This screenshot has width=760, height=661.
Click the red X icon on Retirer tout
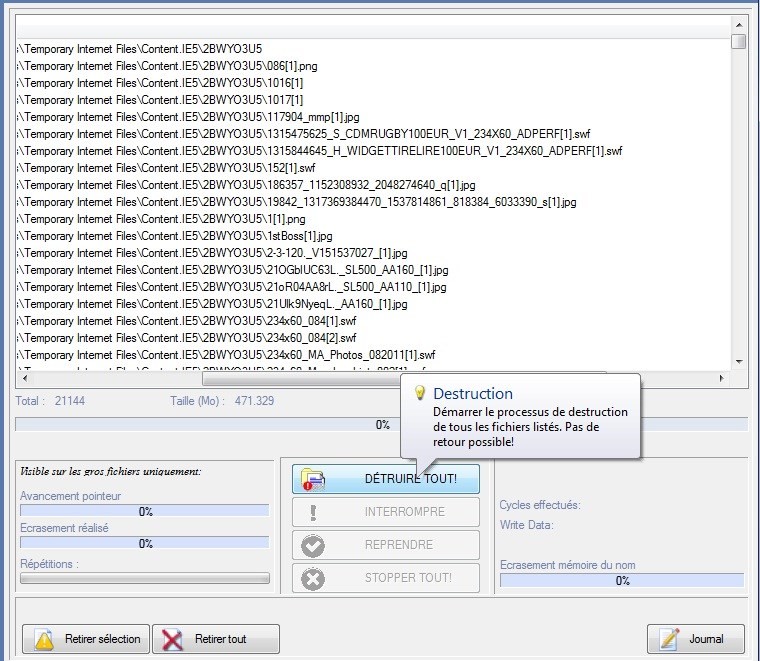174,639
